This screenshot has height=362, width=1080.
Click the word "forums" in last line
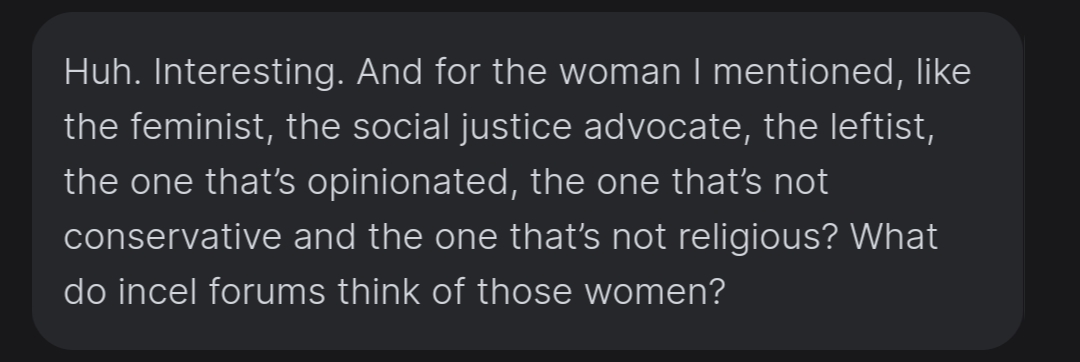[267, 292]
